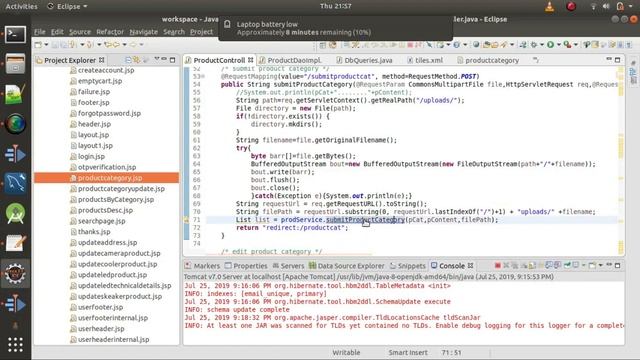Screen dimensions: 640x360
Task: Switch to the Snippets view tab
Action: tap(408, 266)
